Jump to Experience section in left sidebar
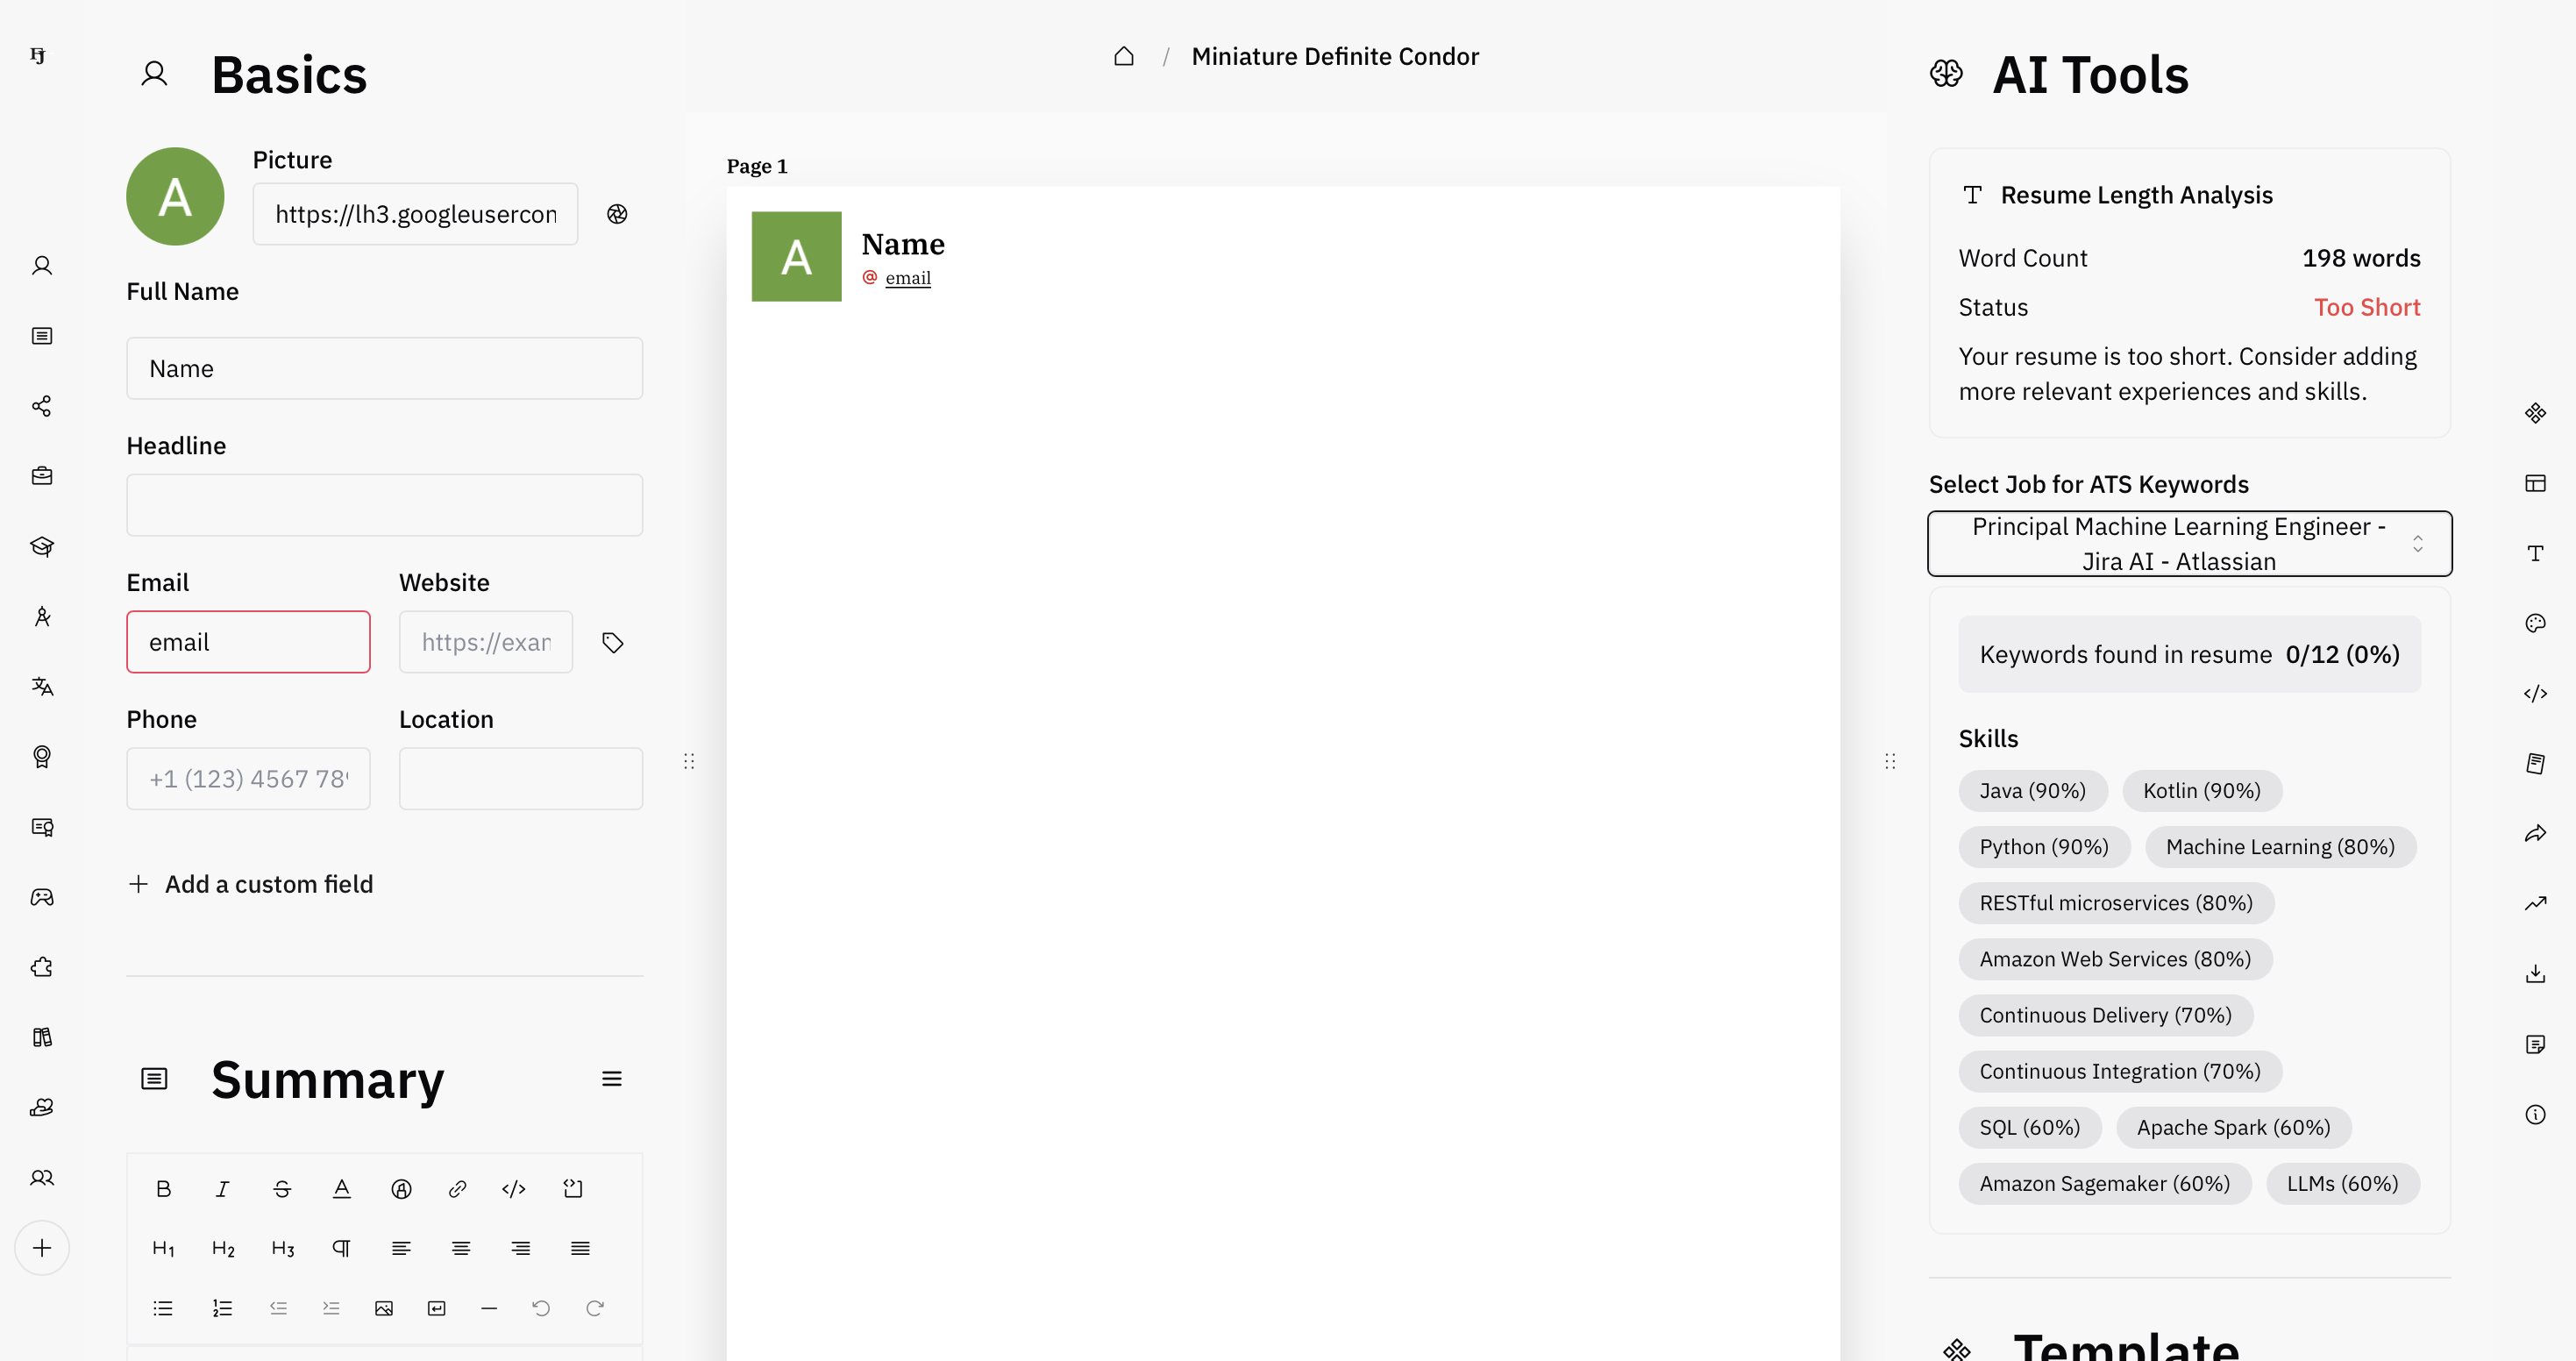 tap(42, 476)
